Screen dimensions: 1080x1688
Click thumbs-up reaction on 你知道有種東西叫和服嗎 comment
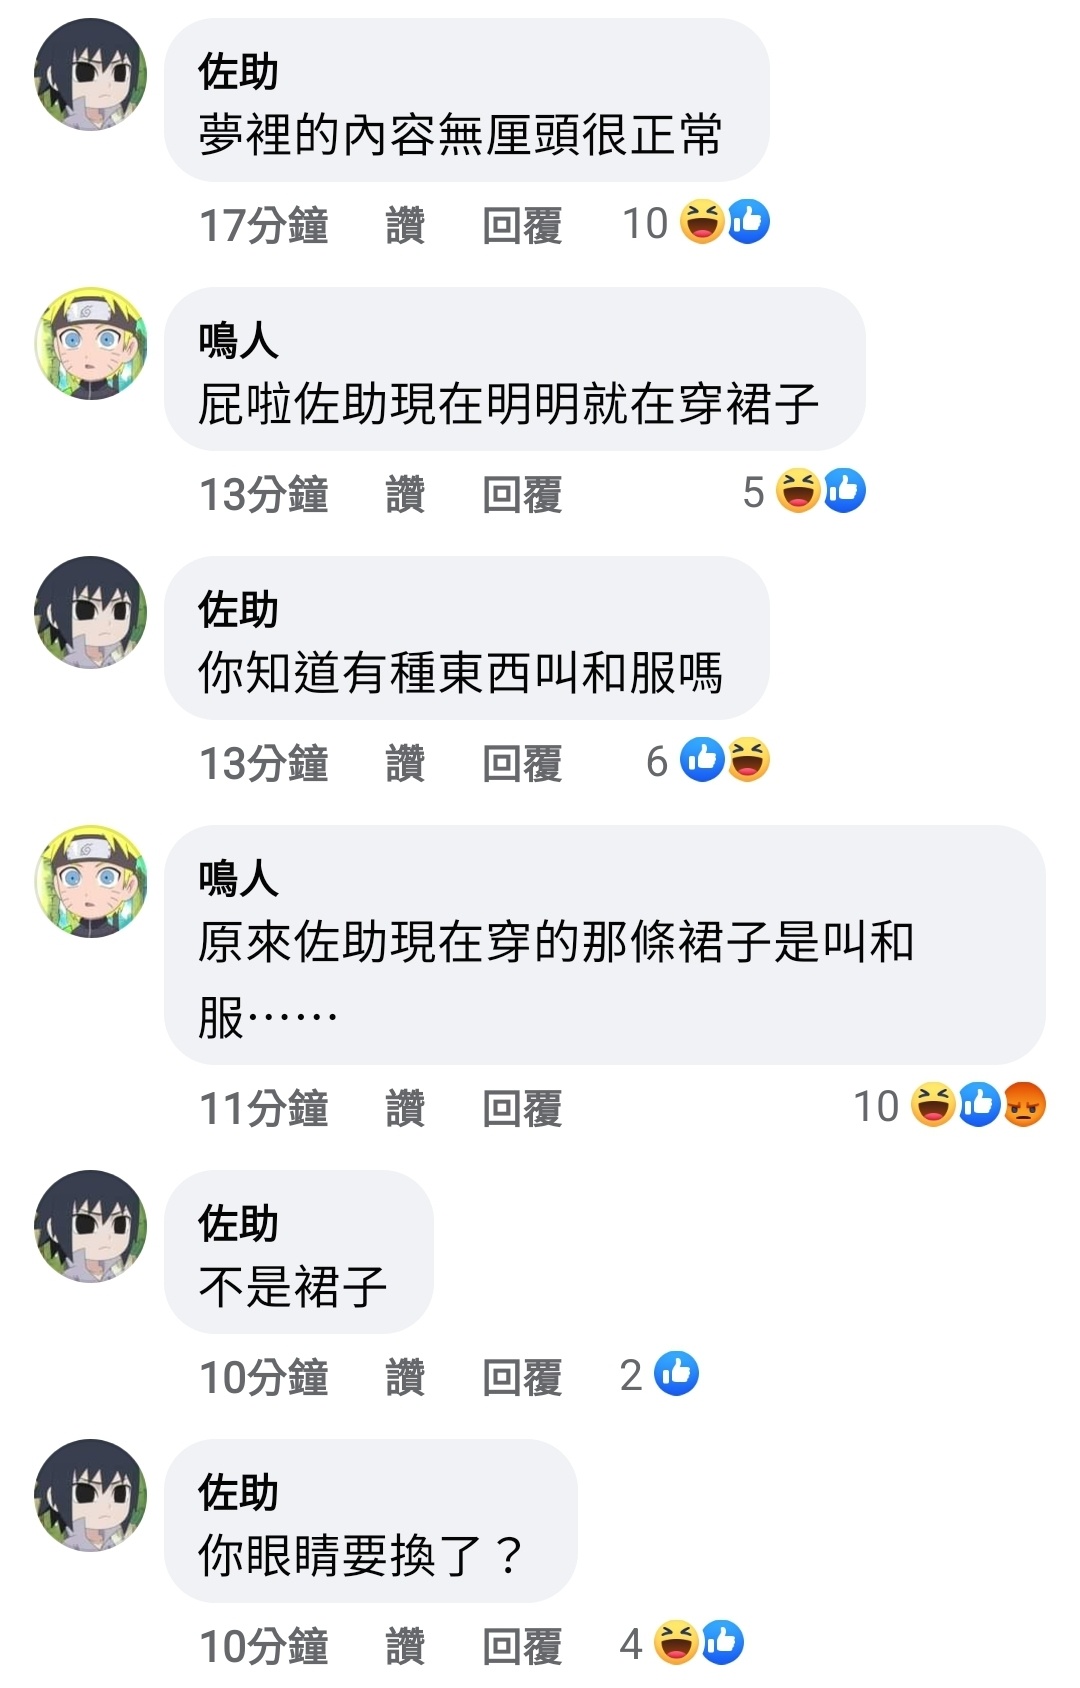pyautogui.click(x=702, y=760)
